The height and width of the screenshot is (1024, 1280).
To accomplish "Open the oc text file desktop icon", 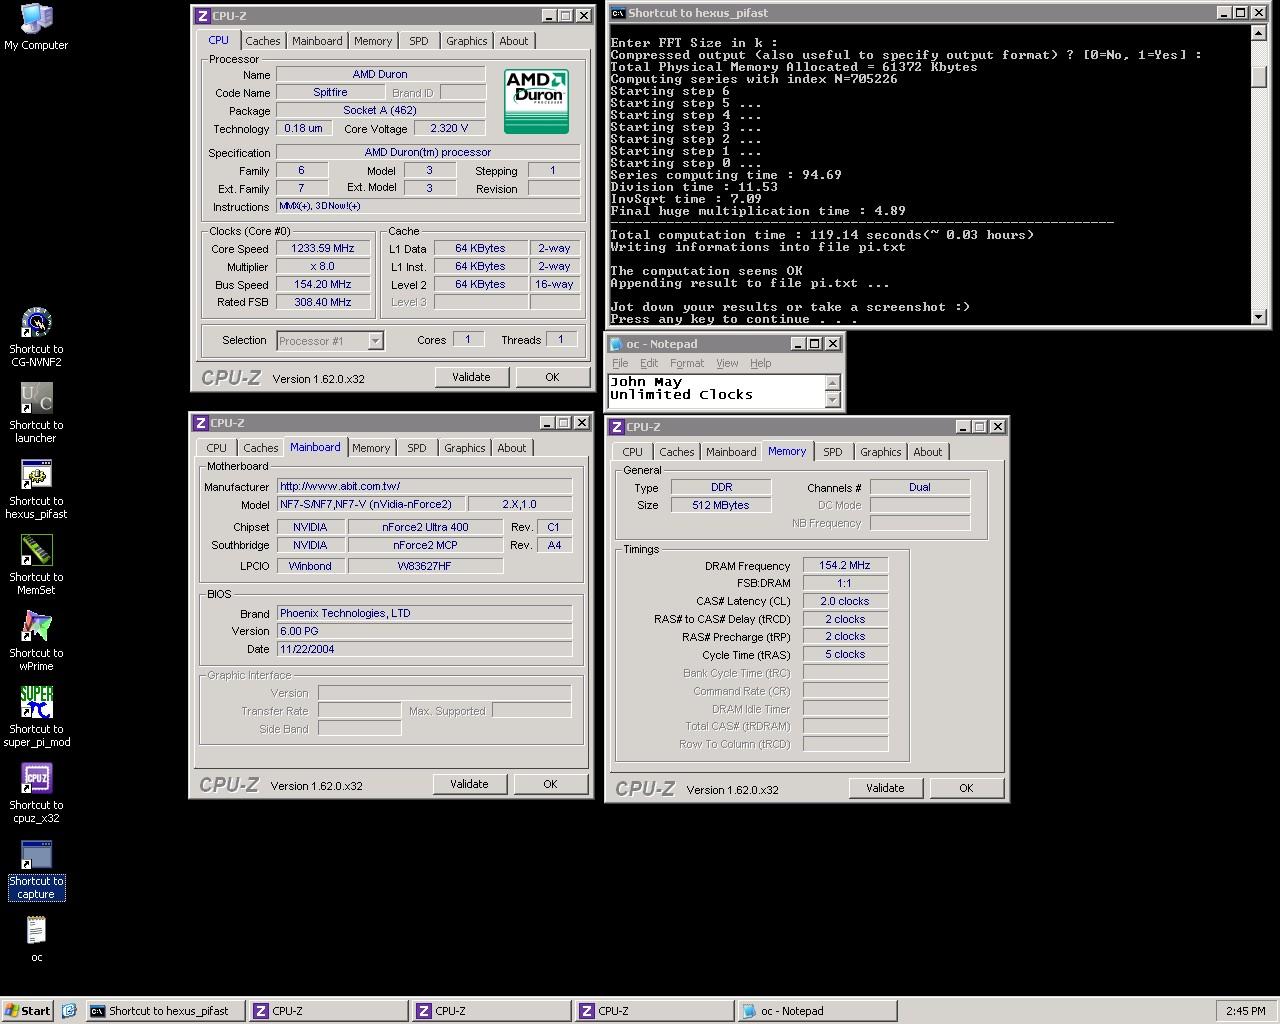I will (x=36, y=939).
